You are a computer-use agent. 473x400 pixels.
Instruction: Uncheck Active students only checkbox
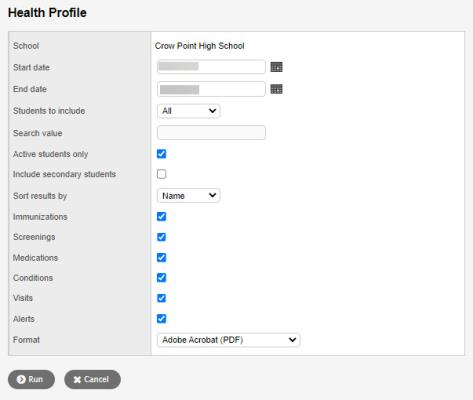(162, 154)
